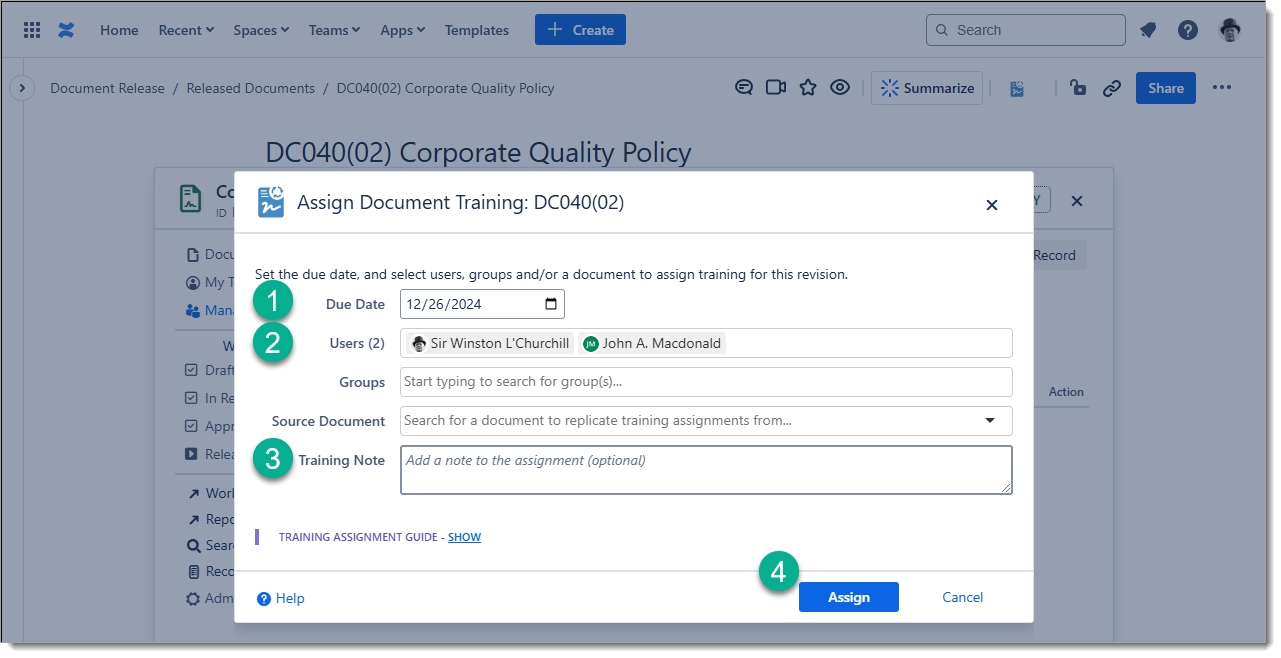Viewport: 1281px width, 658px height.
Task: Click the Confluence logo icon
Action: (x=66, y=30)
